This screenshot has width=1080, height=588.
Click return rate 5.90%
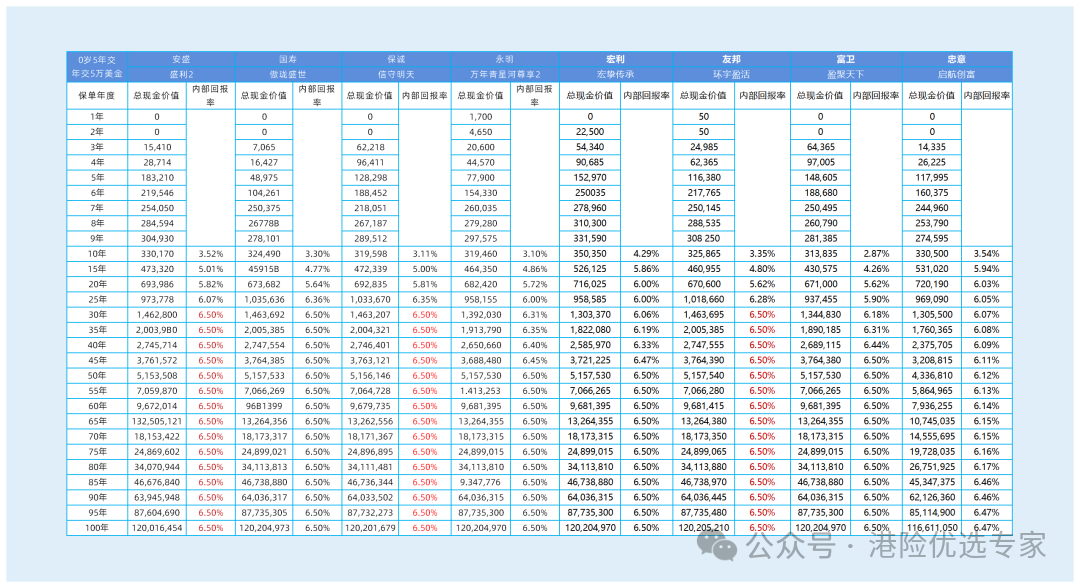(x=876, y=300)
